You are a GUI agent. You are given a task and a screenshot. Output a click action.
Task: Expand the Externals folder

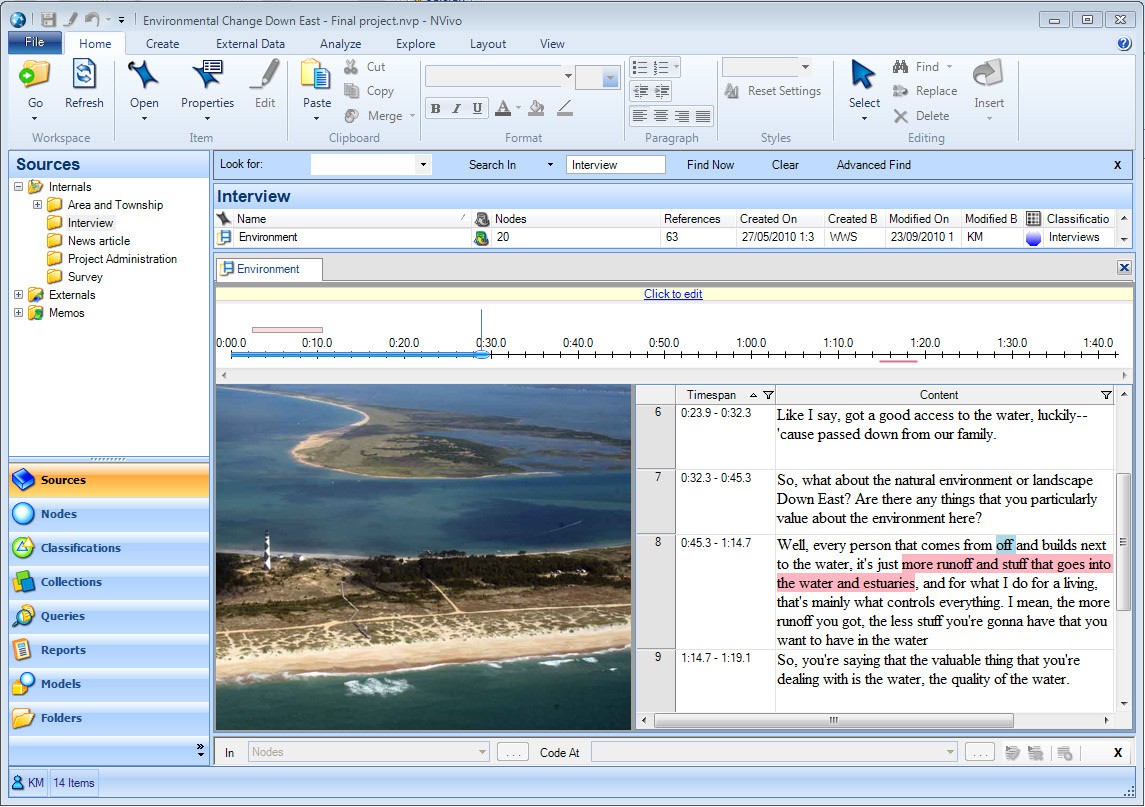pyautogui.click(x=18, y=294)
